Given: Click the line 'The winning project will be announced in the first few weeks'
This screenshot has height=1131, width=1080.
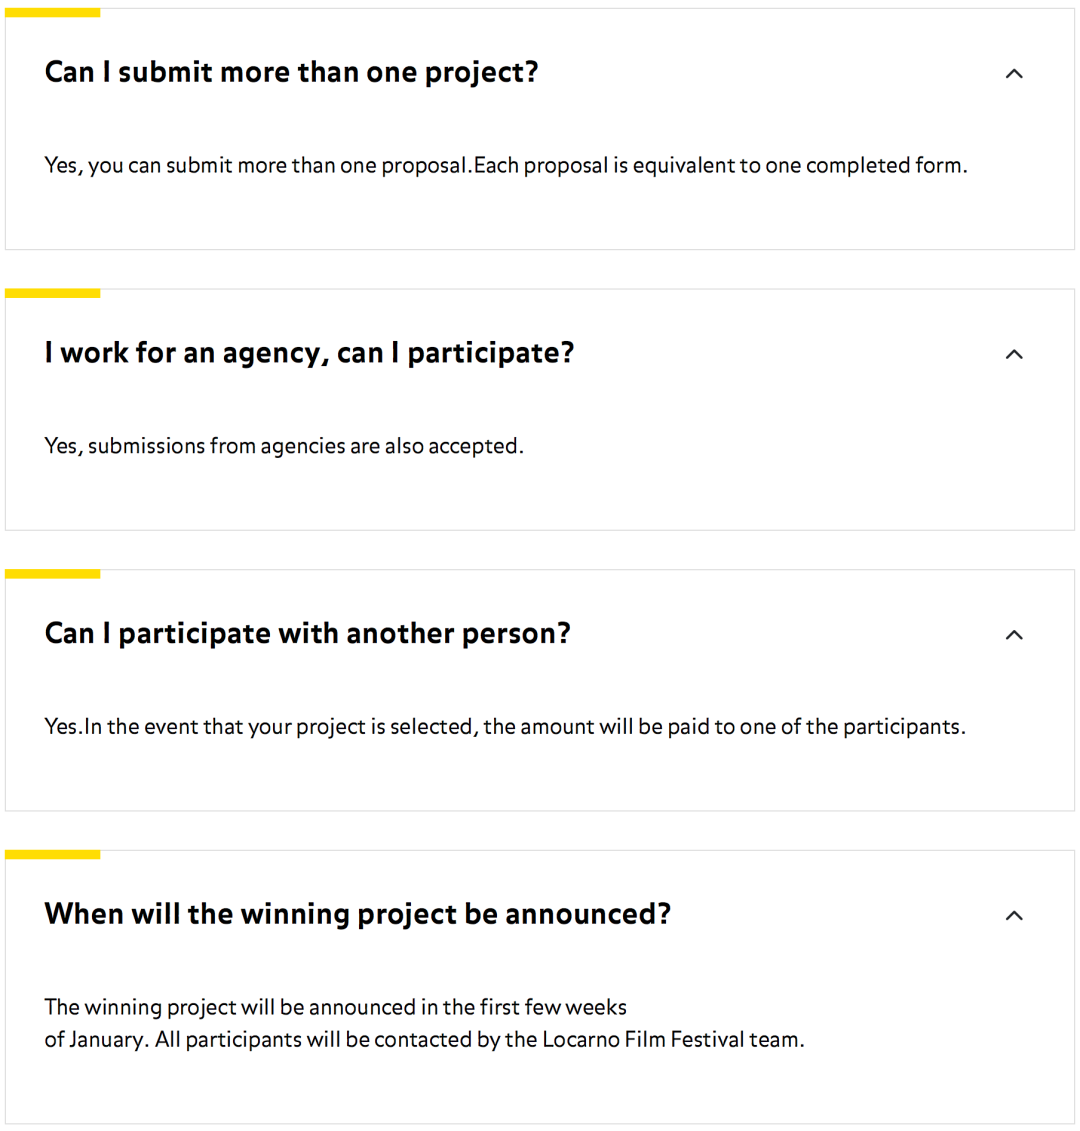Looking at the screenshot, I should click(x=335, y=1007).
